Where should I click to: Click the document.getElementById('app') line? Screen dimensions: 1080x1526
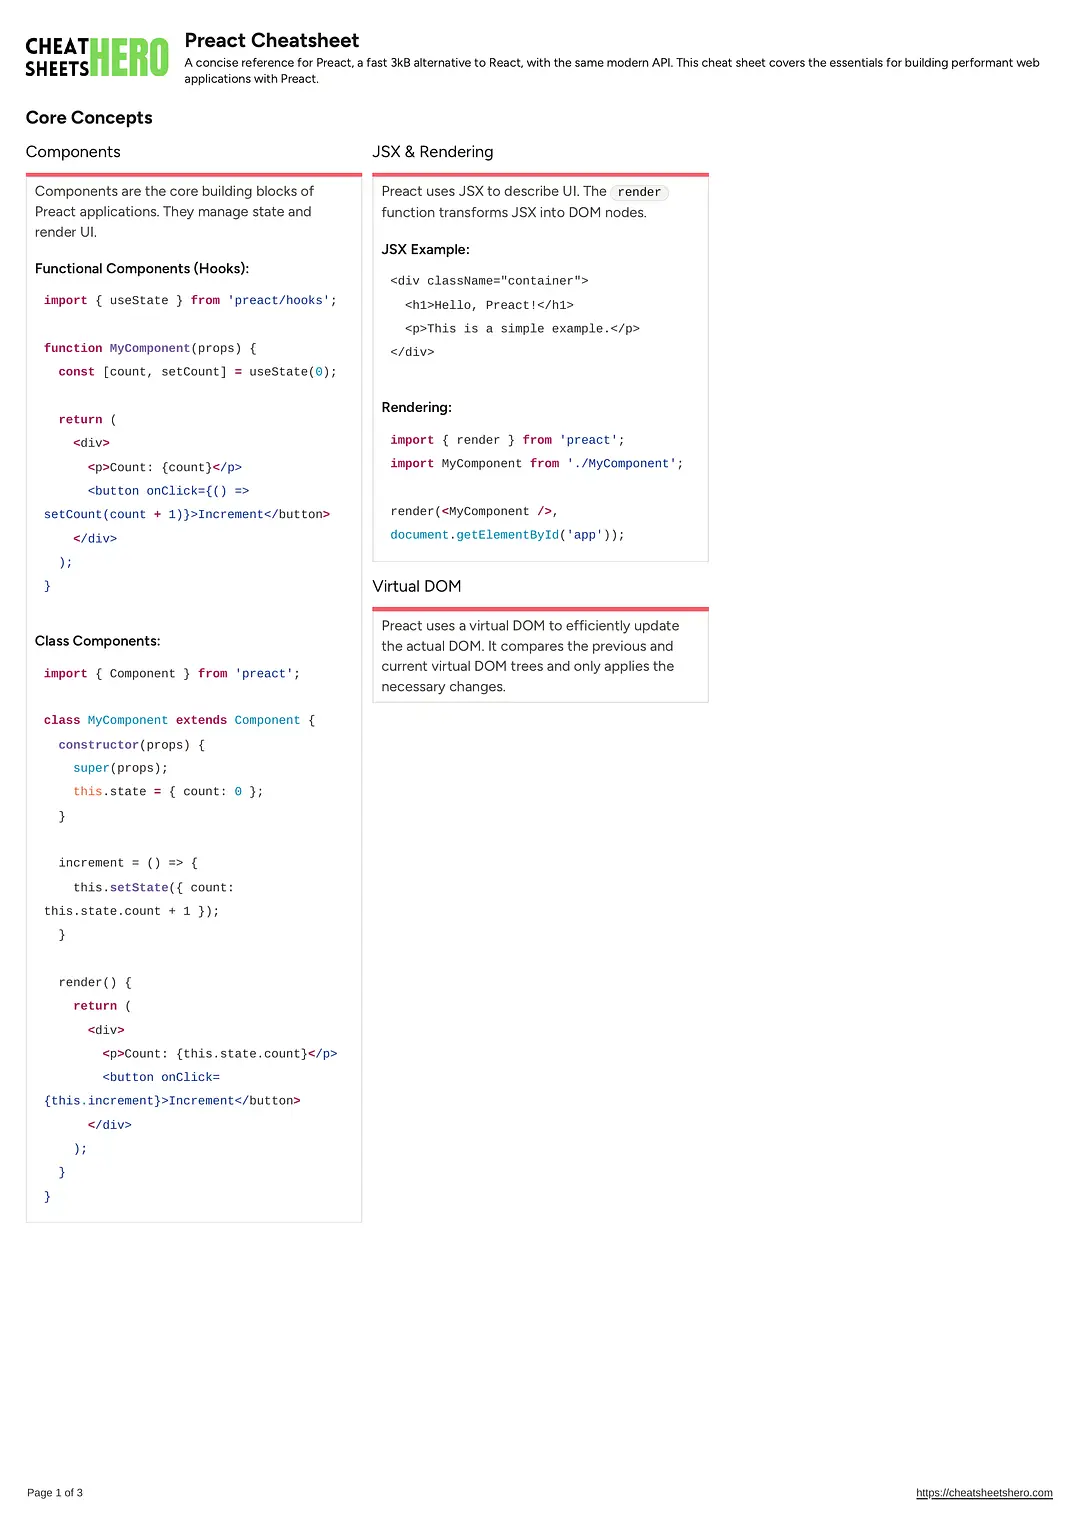507,536
